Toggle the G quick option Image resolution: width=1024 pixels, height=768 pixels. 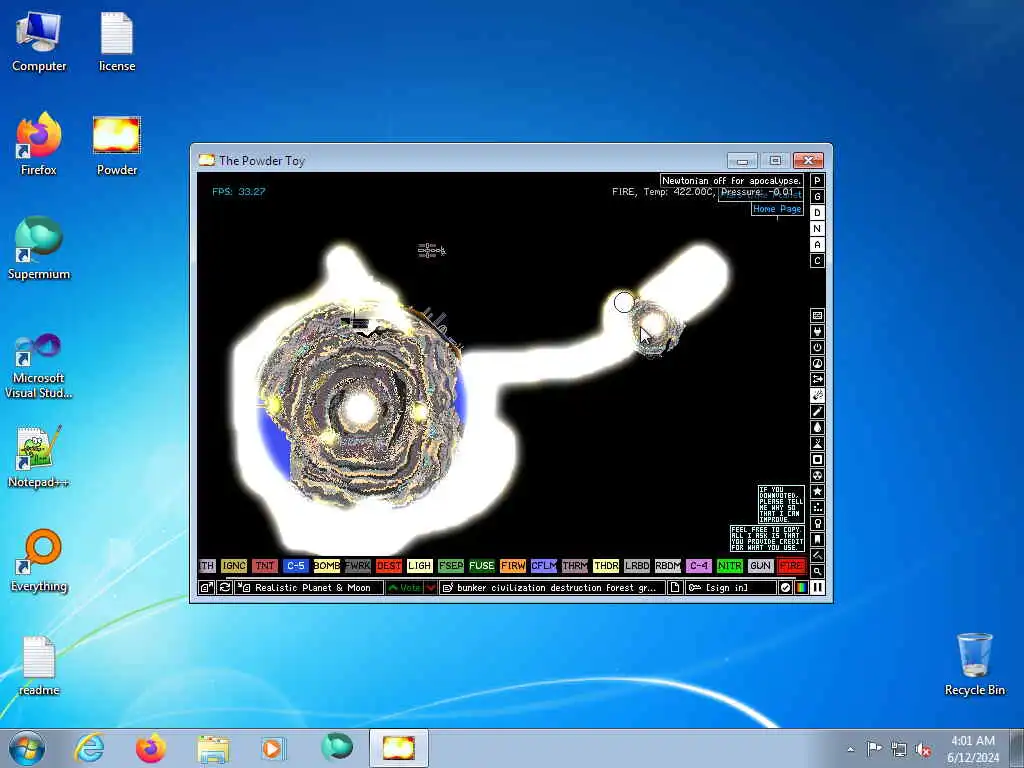pyautogui.click(x=817, y=197)
